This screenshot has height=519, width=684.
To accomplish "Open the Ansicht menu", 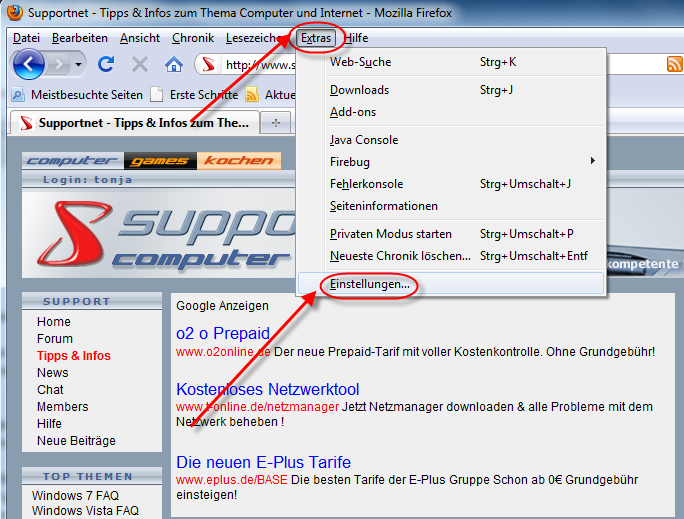I will 140,38.
